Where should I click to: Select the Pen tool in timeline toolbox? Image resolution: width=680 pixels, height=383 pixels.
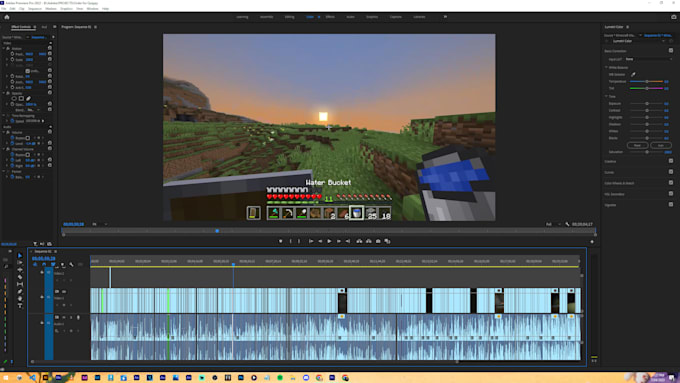[20, 291]
